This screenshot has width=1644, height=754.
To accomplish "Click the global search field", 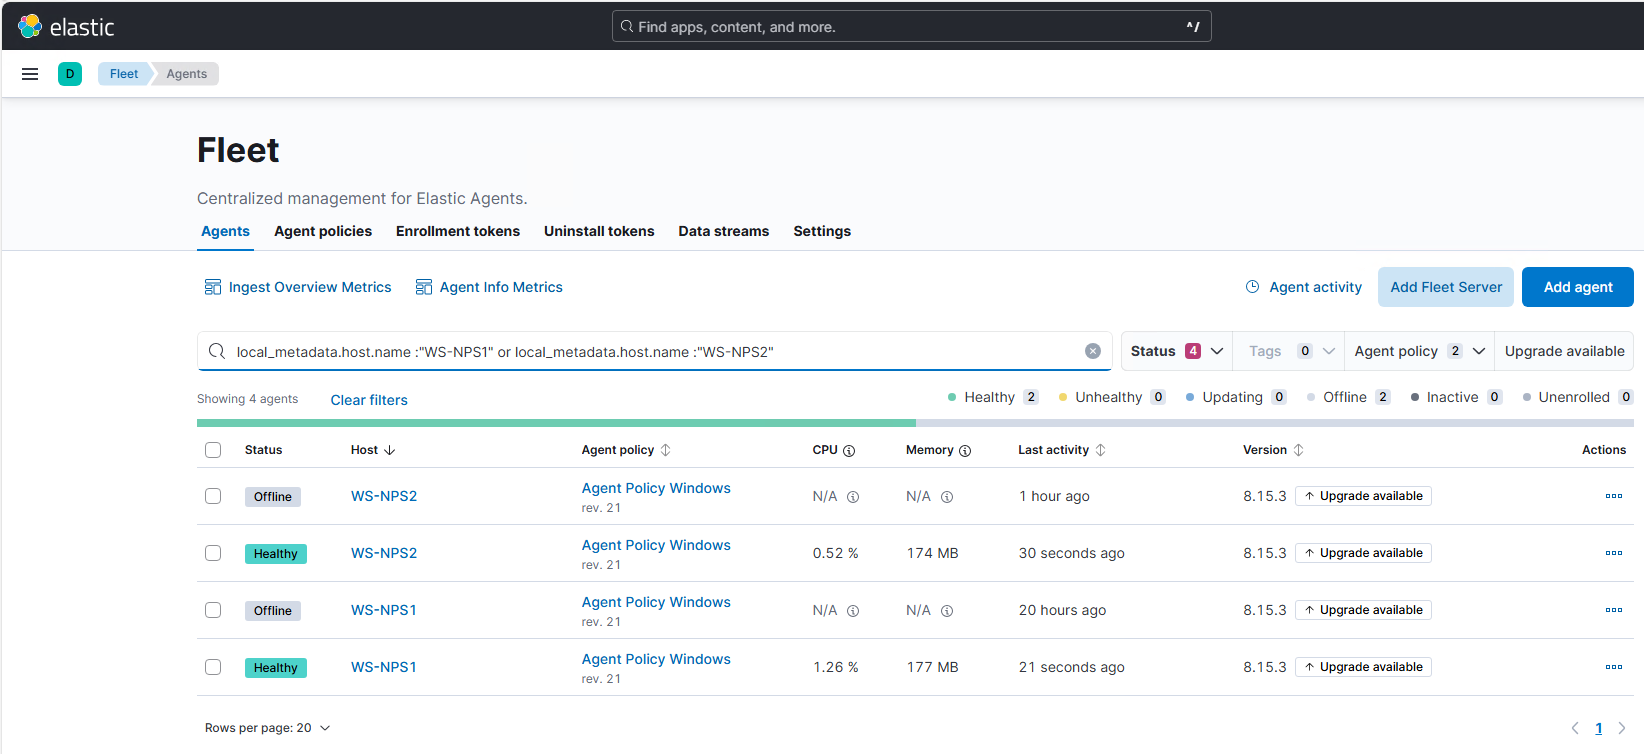I will click(x=911, y=27).
